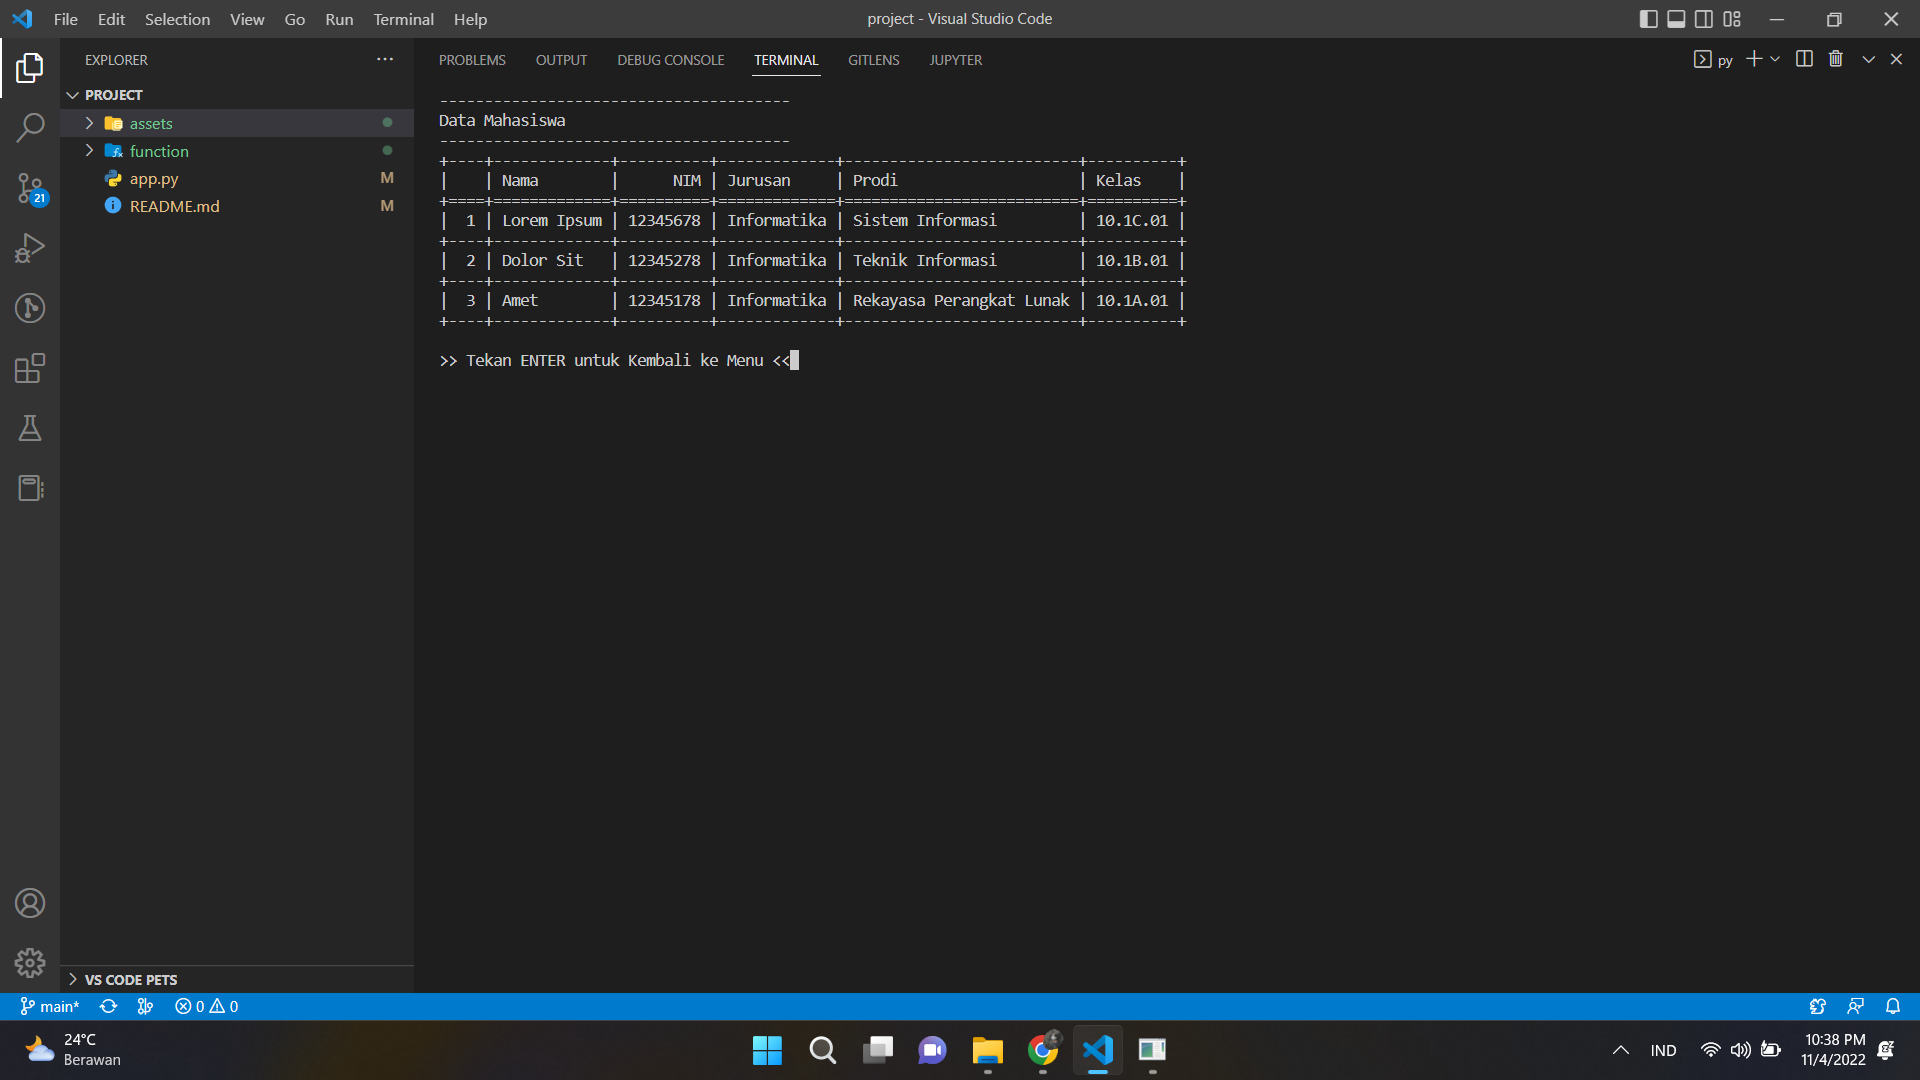
Task: Open Source Control view with 21 changes
Action: click(x=30, y=188)
